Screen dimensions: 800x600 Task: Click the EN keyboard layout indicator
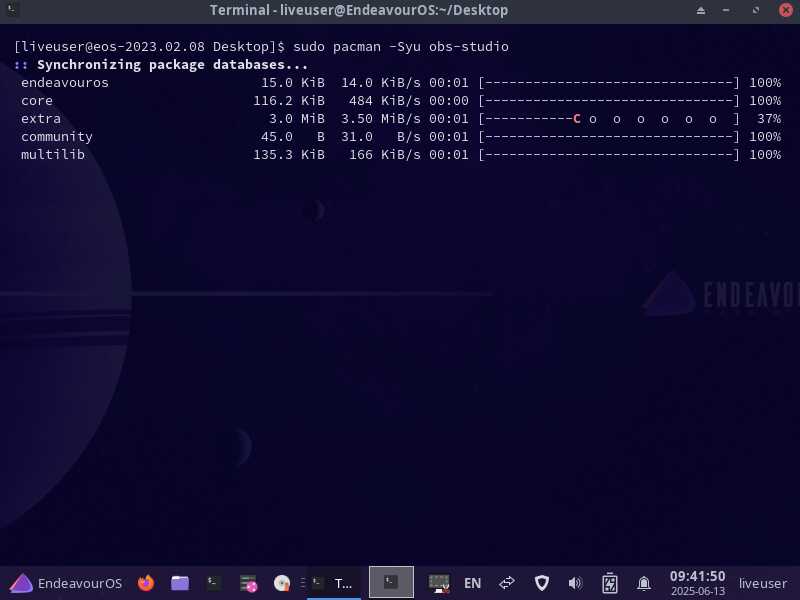pyautogui.click(x=472, y=583)
